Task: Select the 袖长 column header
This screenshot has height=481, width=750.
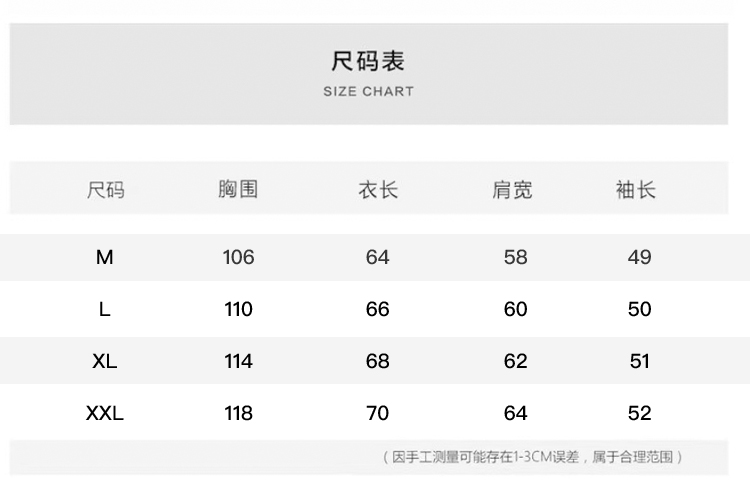Action: pyautogui.click(x=636, y=189)
